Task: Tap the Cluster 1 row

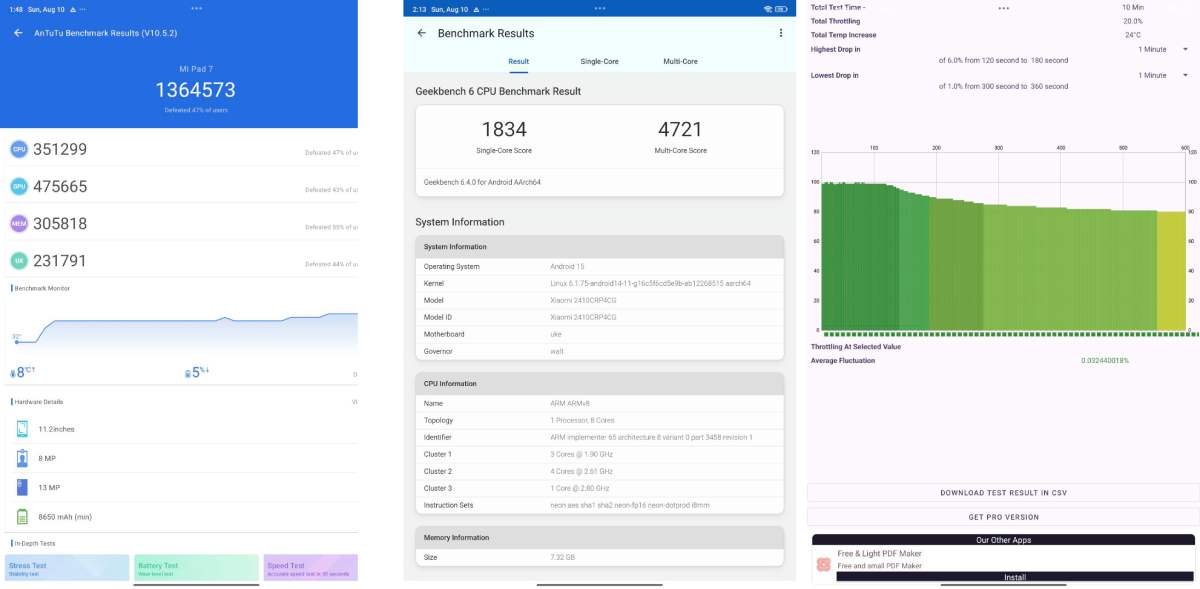Action: 599,454
